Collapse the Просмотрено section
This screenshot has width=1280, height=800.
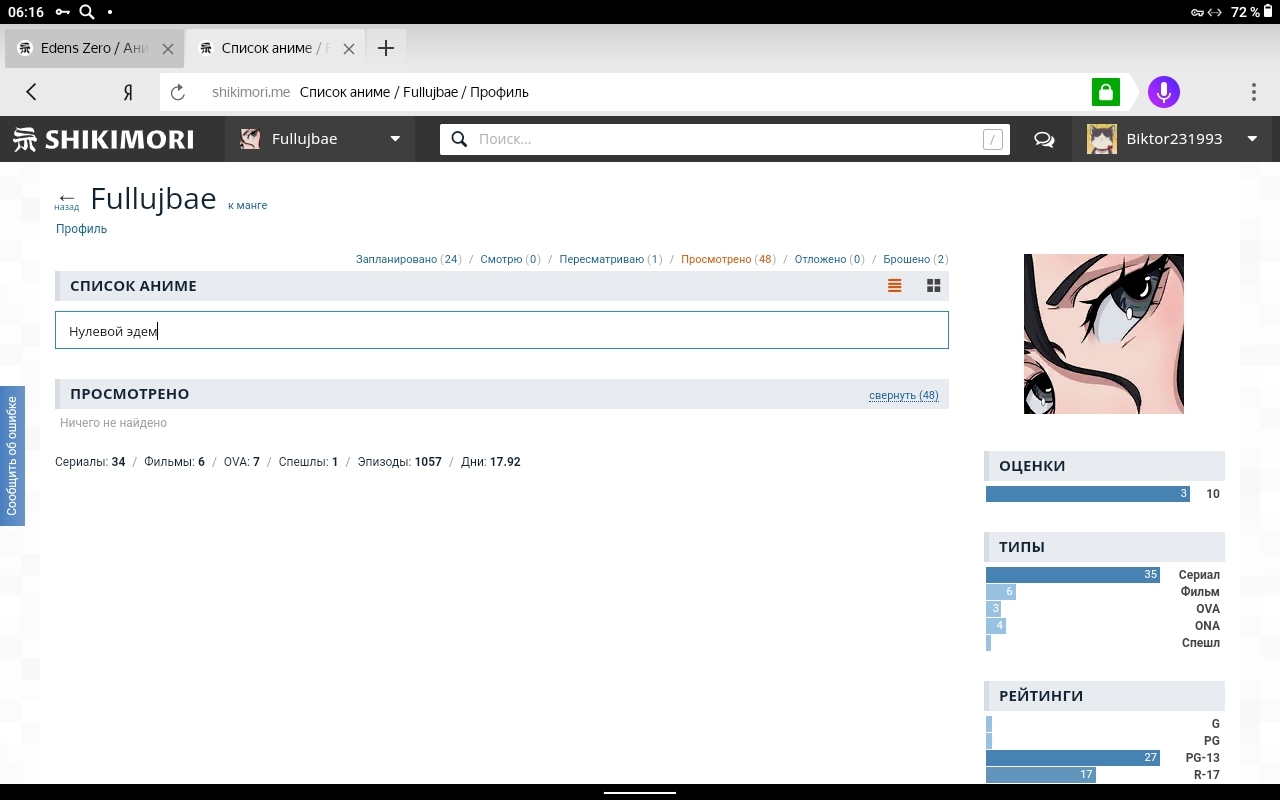[903, 395]
